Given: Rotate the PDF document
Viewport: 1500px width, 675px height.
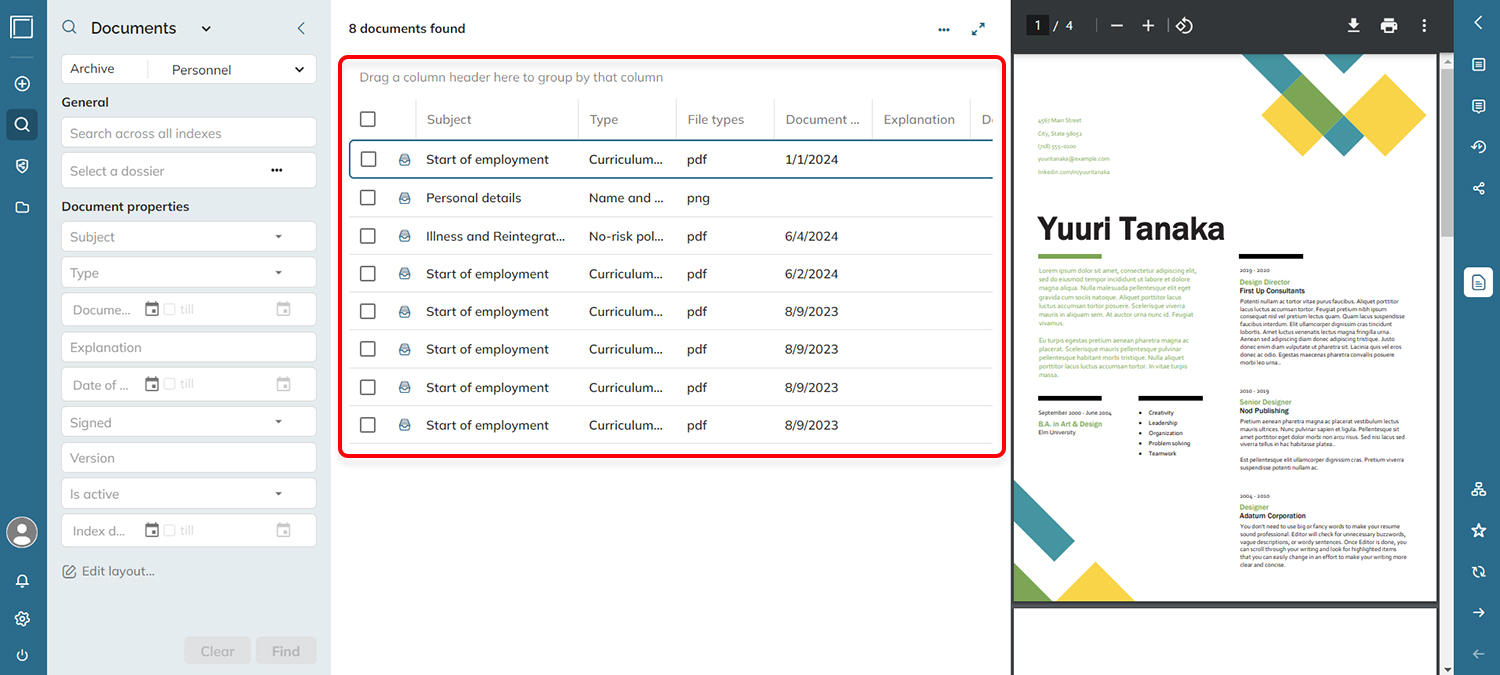Looking at the screenshot, I should [x=1184, y=26].
